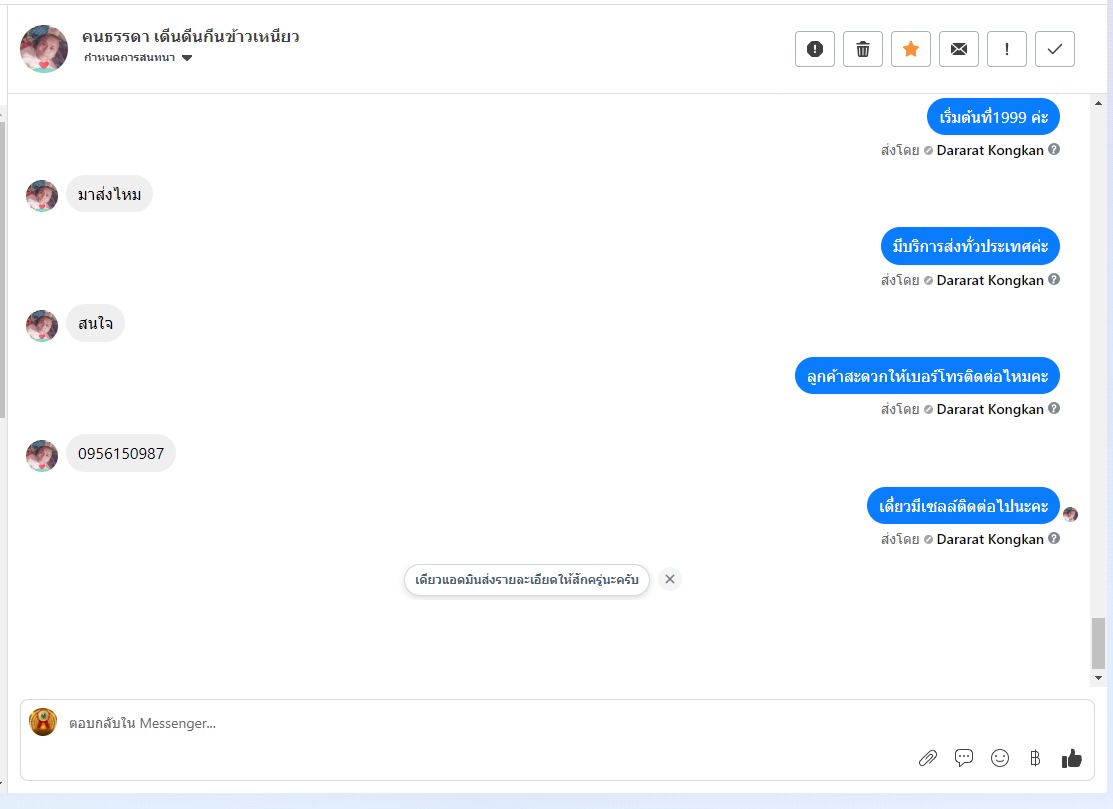
Task: Open the Dararat Kongkan link under เริ่มต้นที่1999
Action: point(989,150)
